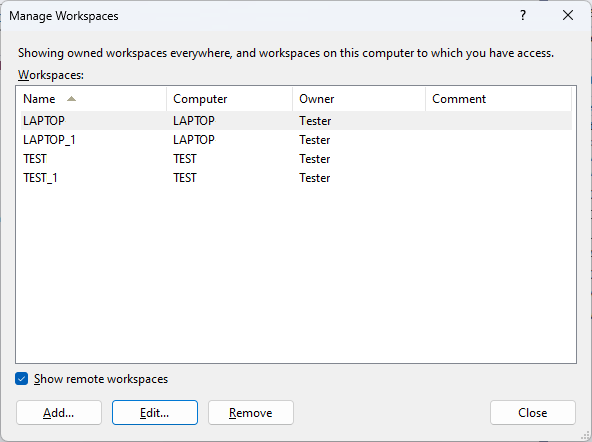Click Computer cell LAPTOP in LAPTOP_1 row
The image size is (592, 442).
point(194,140)
